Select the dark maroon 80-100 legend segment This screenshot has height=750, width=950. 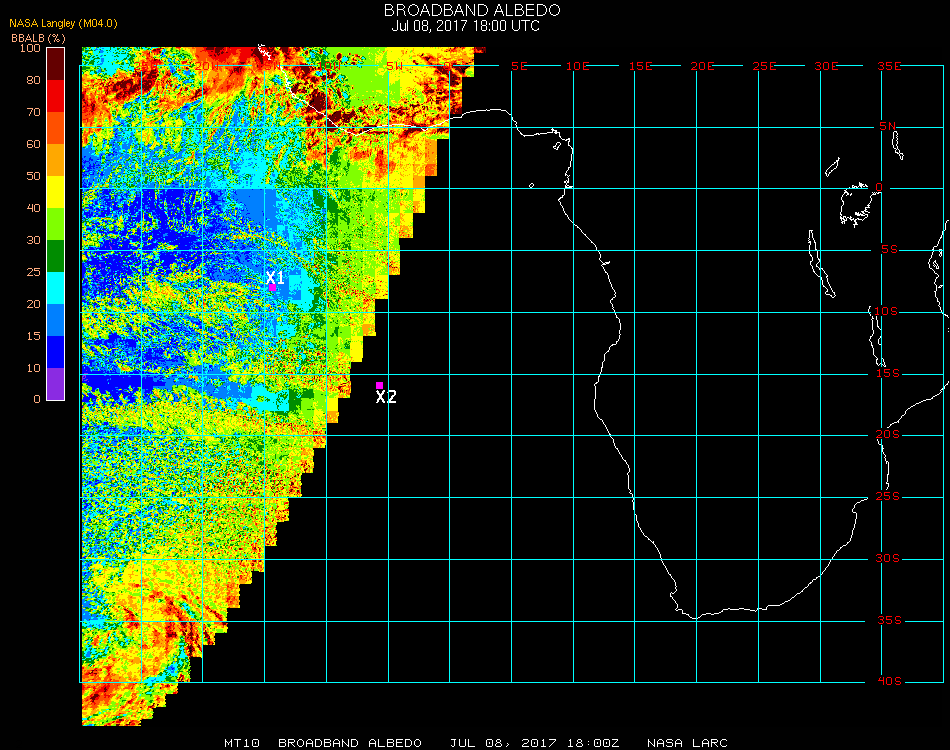(x=56, y=64)
